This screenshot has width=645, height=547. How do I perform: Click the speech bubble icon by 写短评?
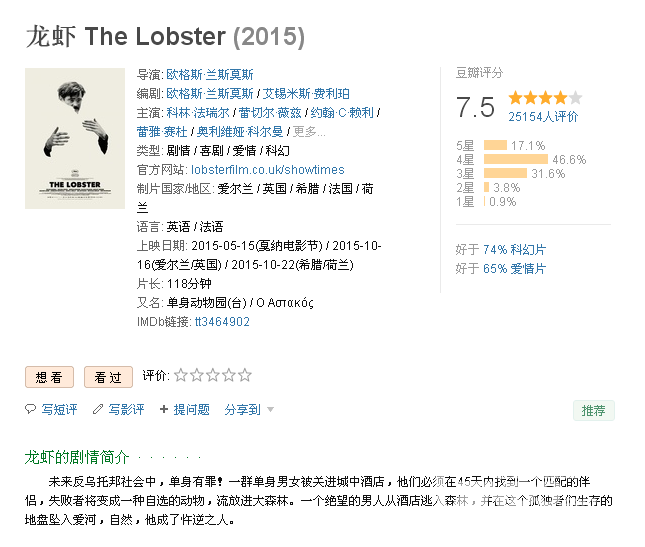30,409
